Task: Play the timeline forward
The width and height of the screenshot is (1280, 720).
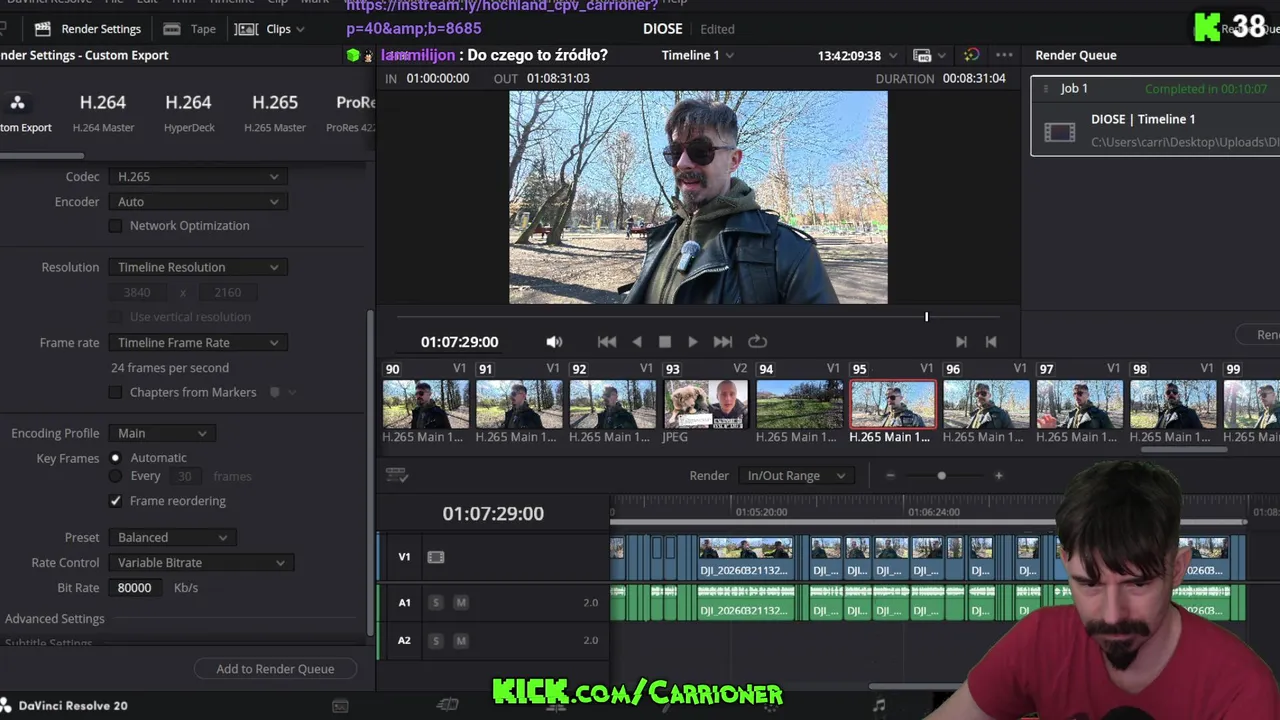Action: pyautogui.click(x=693, y=342)
